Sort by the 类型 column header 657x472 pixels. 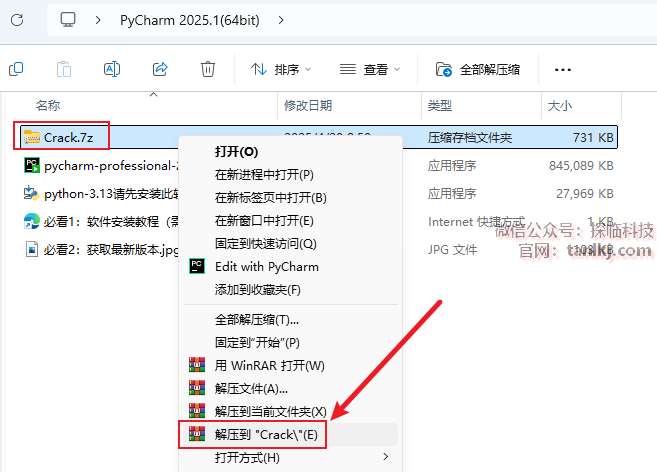click(x=440, y=106)
